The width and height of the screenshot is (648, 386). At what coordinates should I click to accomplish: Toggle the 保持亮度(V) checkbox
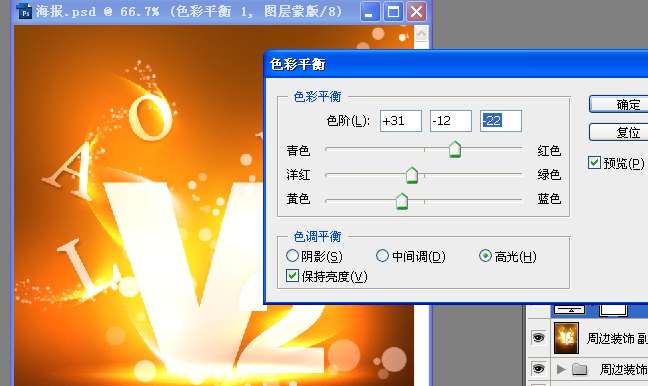[292, 276]
